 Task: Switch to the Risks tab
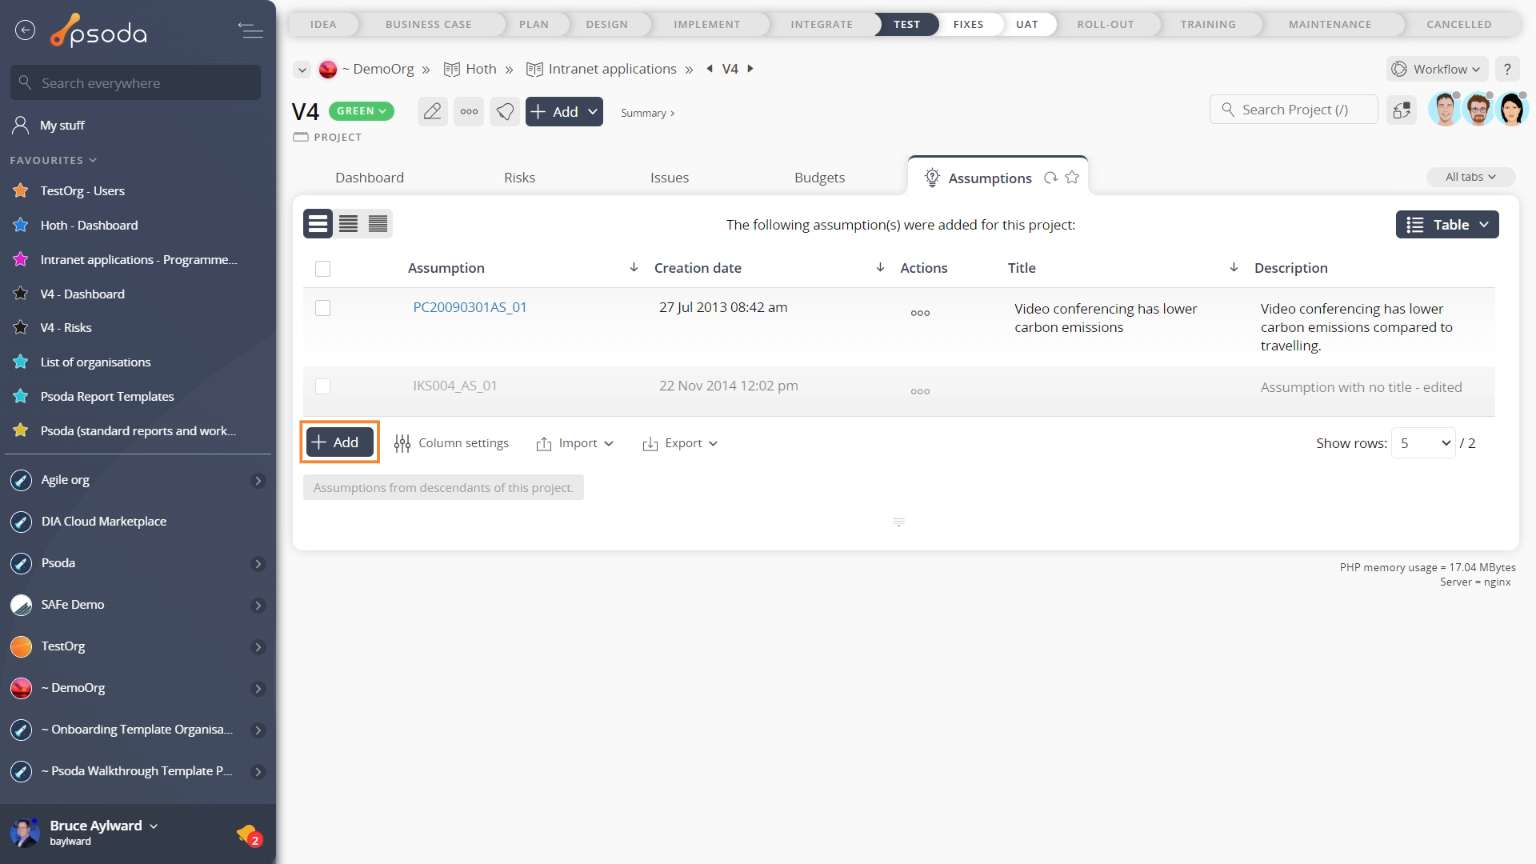[x=519, y=178]
